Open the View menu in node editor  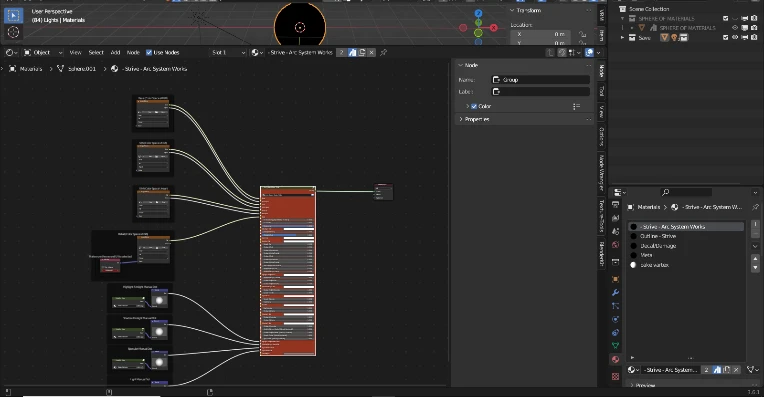76,53
